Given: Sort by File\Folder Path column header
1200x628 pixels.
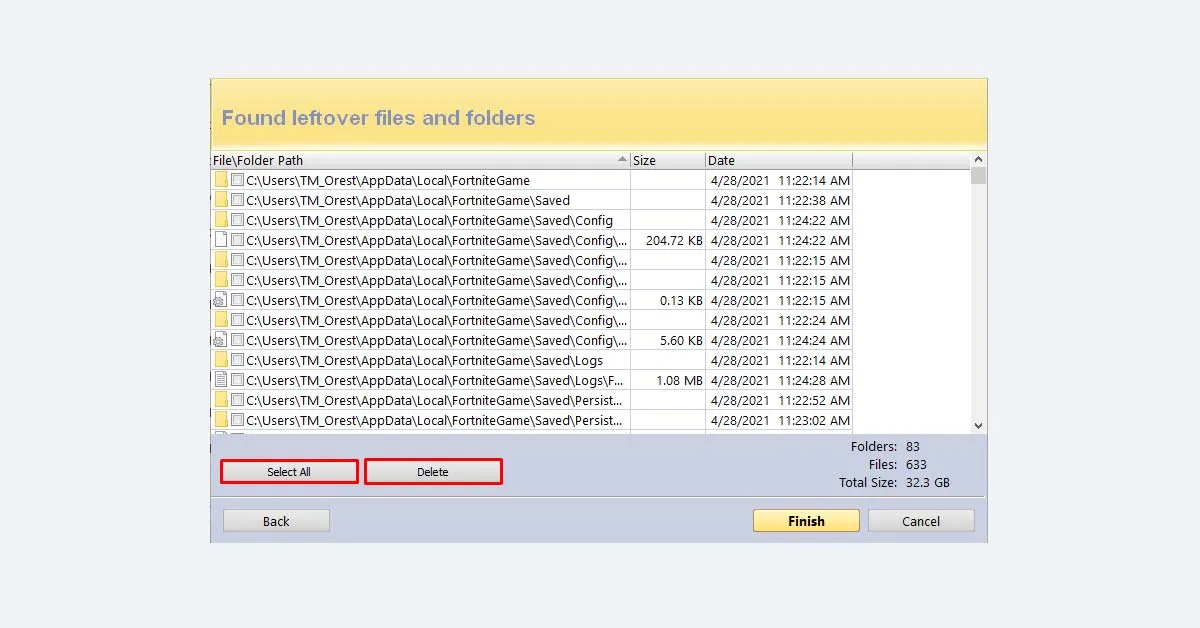Looking at the screenshot, I should 420,160.
